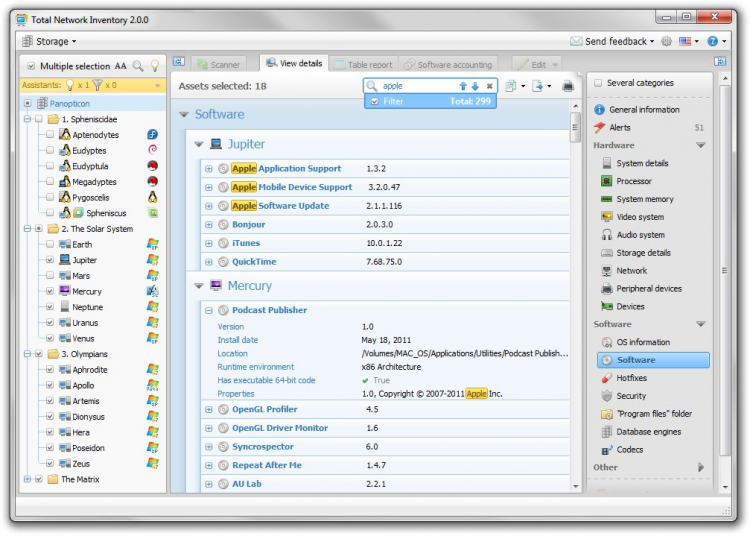Open the Processor hardware category

pos(634,181)
